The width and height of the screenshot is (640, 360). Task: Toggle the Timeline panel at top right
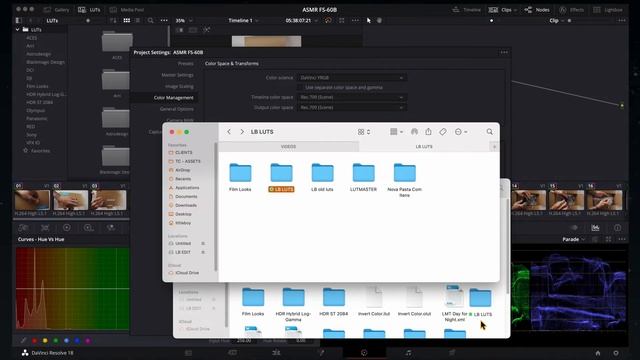tap(467, 9)
